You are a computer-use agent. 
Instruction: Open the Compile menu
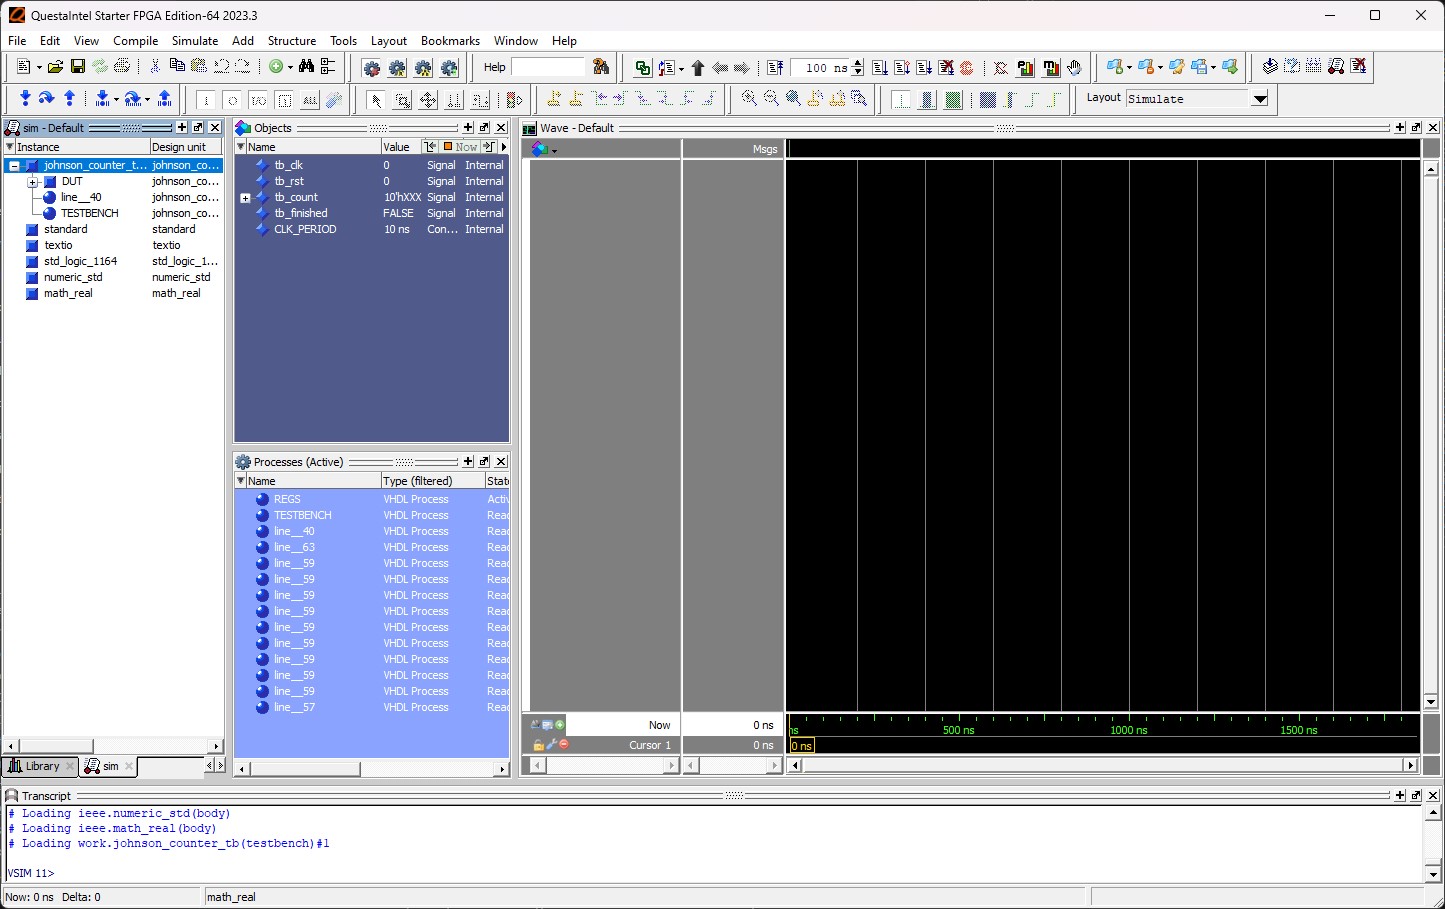[136, 41]
